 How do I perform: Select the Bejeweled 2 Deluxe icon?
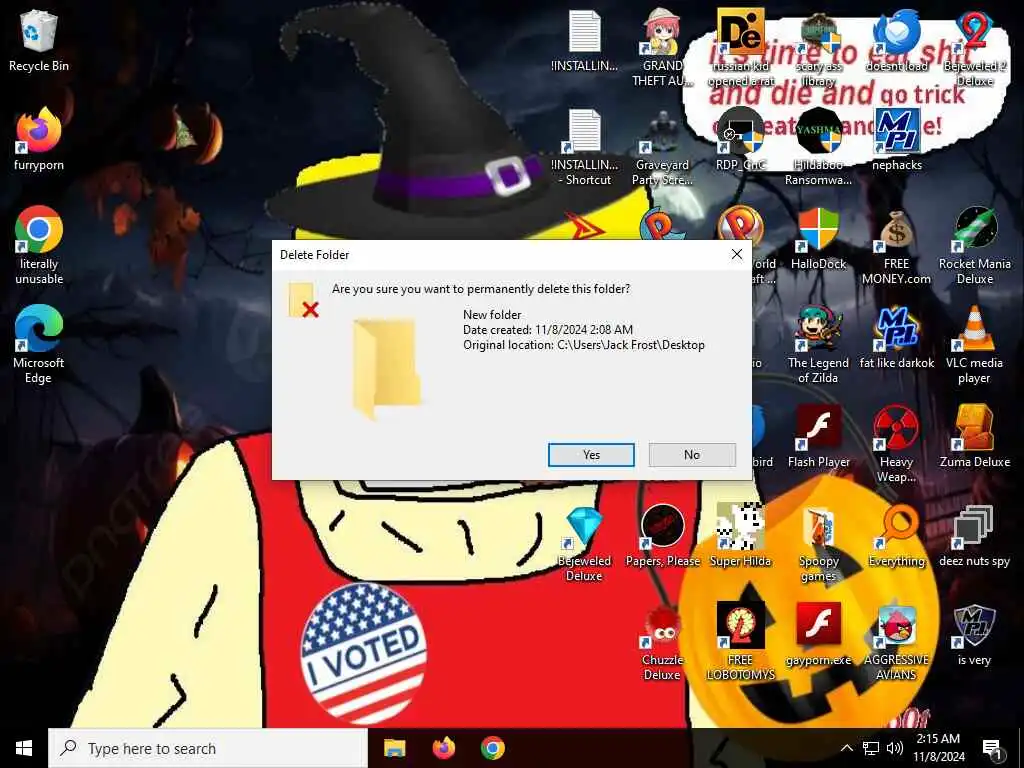tap(974, 48)
